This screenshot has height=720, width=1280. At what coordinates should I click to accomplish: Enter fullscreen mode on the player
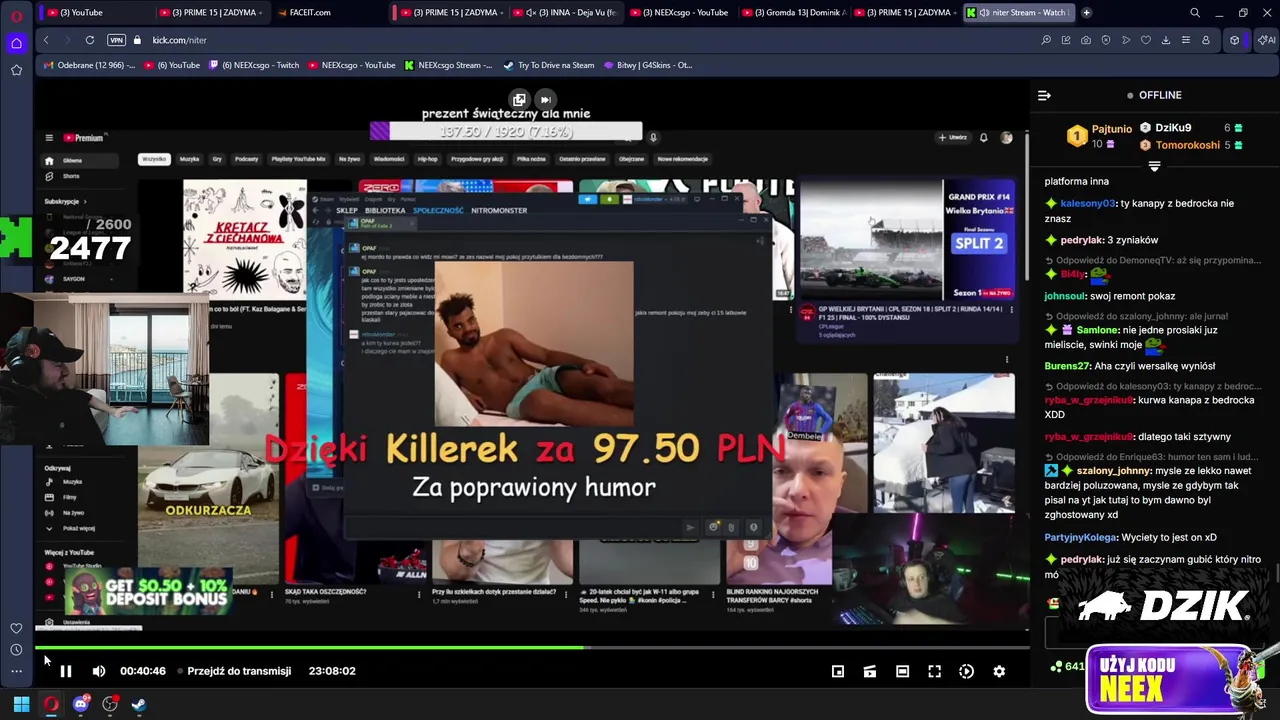click(x=934, y=671)
